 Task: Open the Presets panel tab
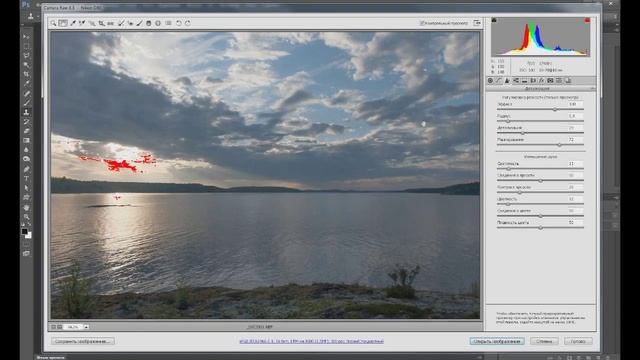click(559, 81)
